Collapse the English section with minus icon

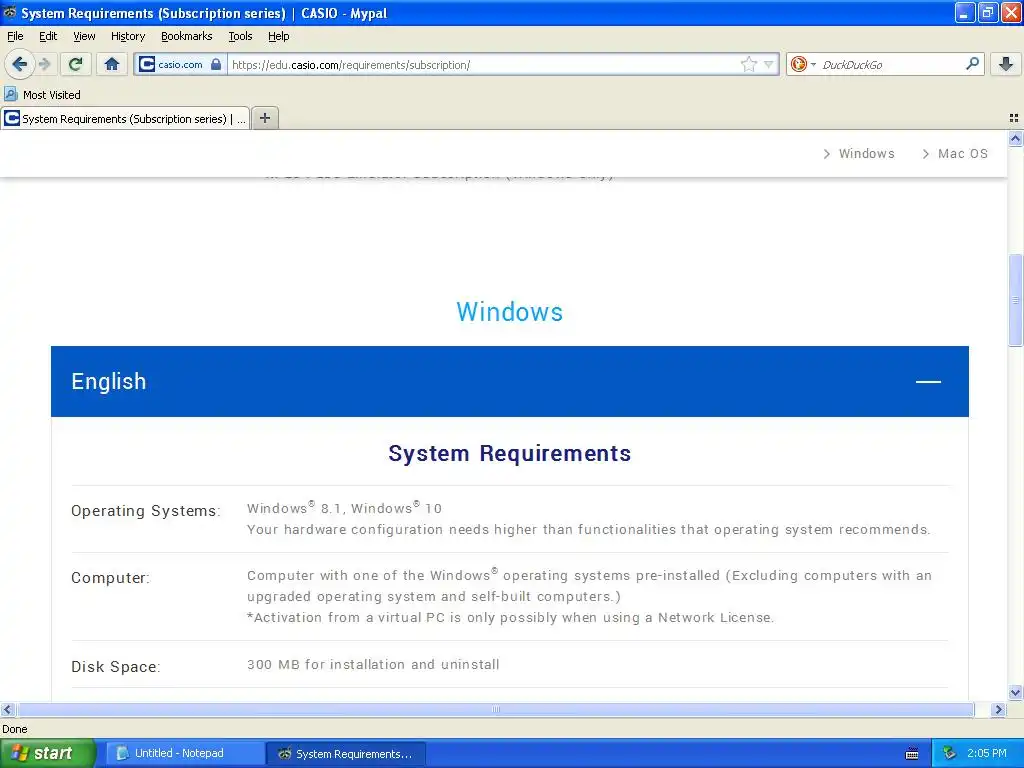[928, 381]
